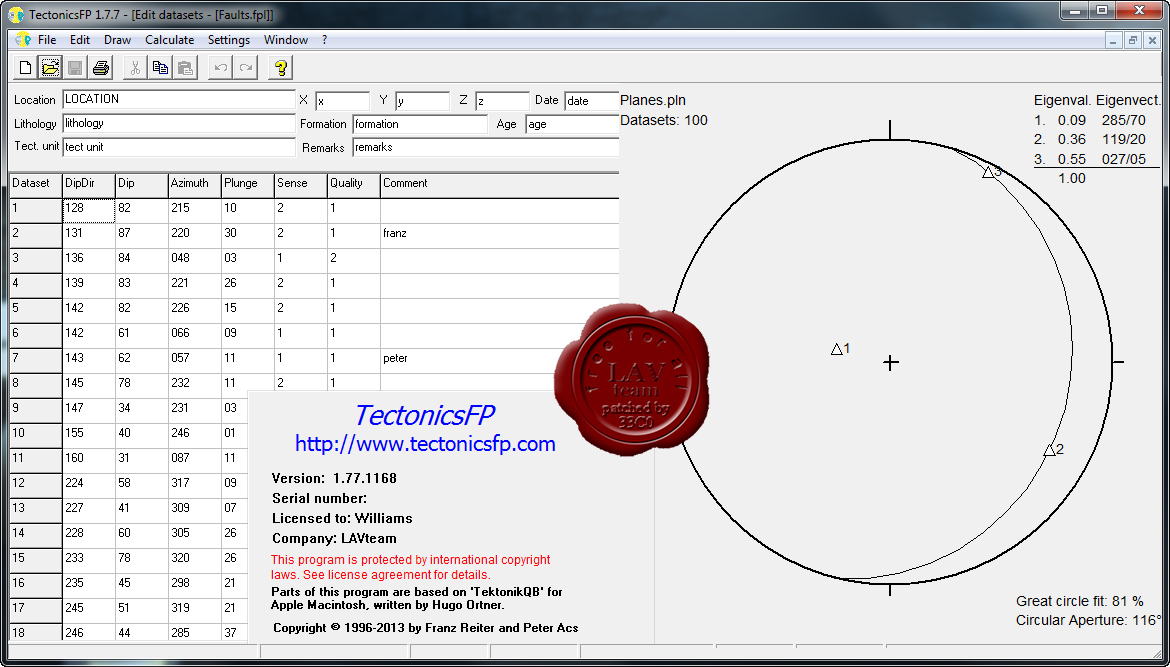
Task: Click the 'peter' comment cell
Action: coord(500,360)
